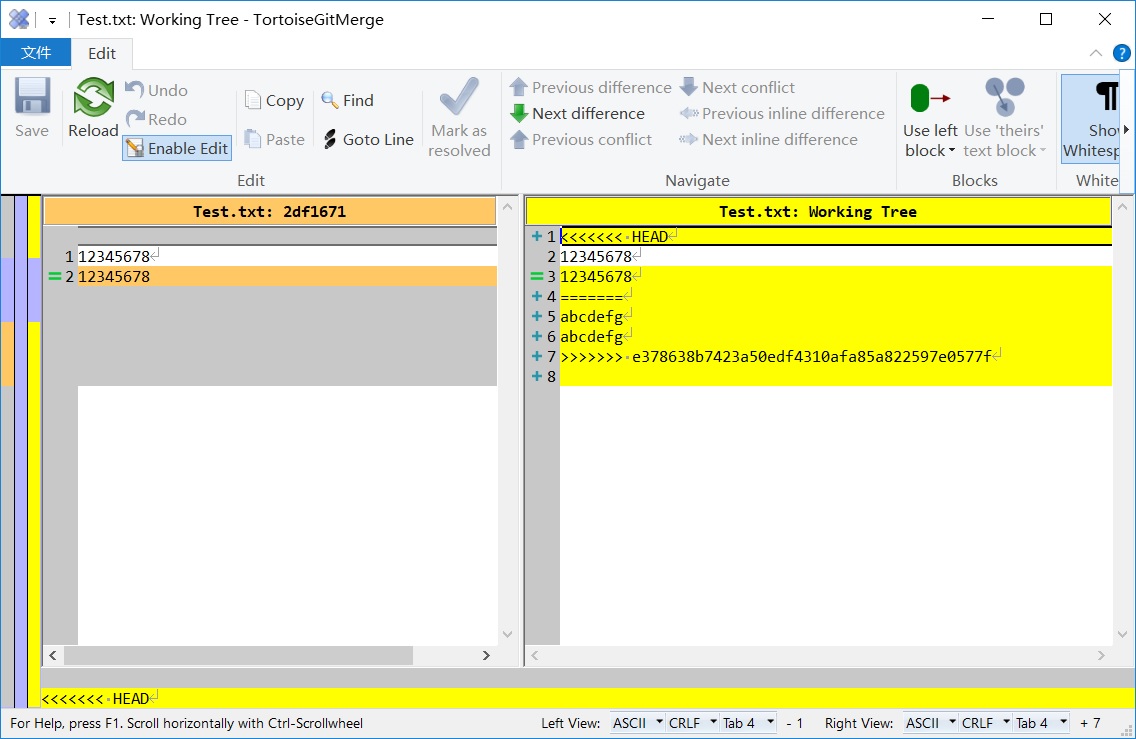Open the Left View CRLF line-ending dropdown
Screen dimensions: 1136x739
693,723
